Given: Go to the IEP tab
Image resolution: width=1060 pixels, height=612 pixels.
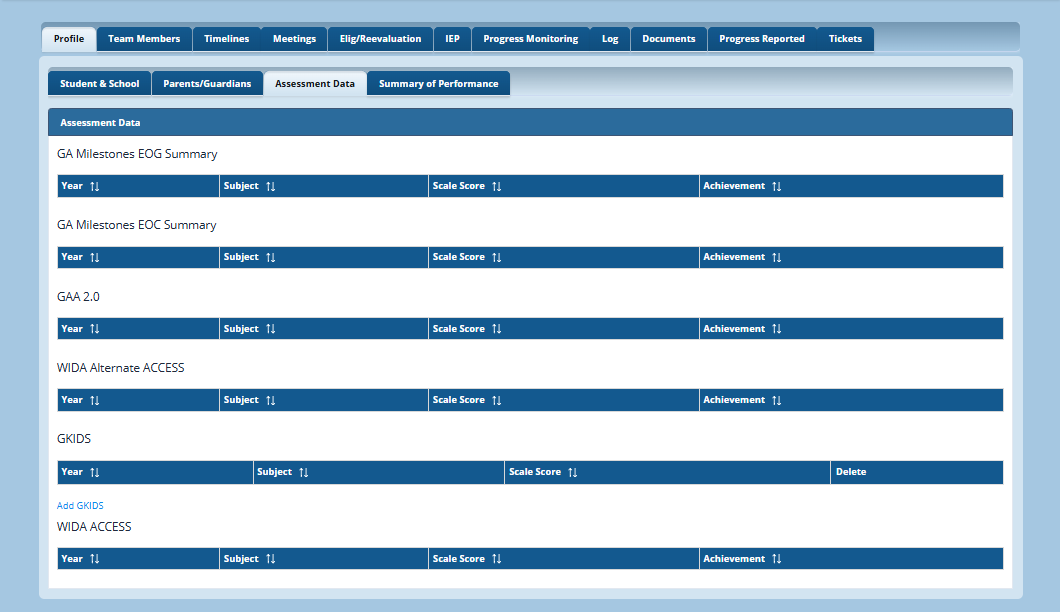Looking at the screenshot, I should point(452,39).
